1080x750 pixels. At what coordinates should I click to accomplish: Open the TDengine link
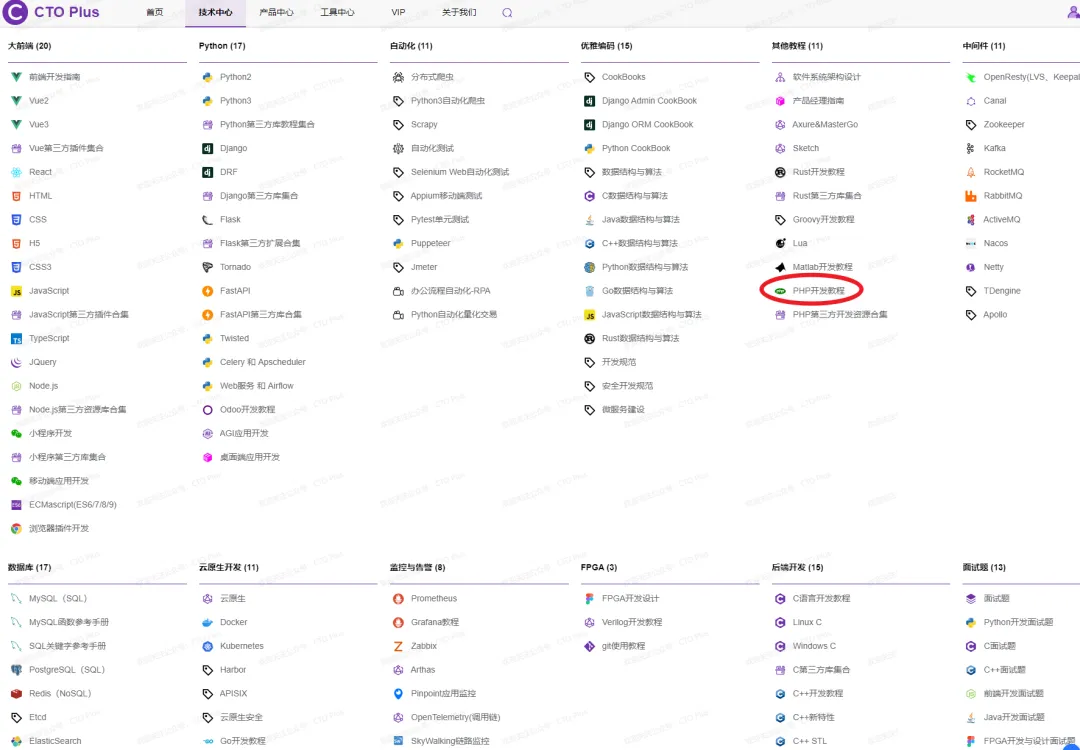(x=1002, y=291)
